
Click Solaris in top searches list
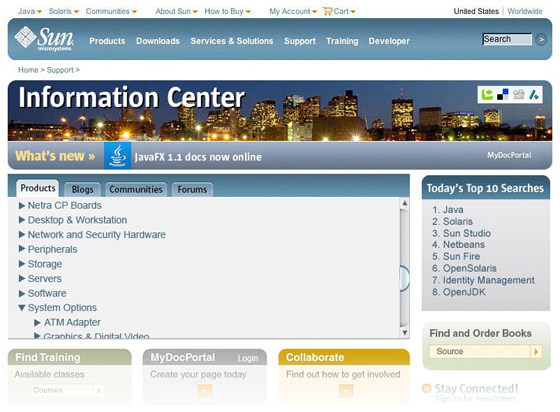point(458,221)
